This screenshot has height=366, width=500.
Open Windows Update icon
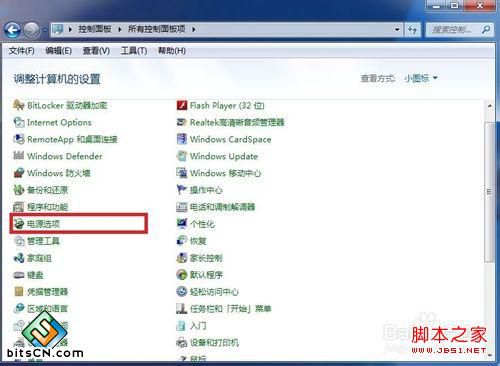[182, 156]
